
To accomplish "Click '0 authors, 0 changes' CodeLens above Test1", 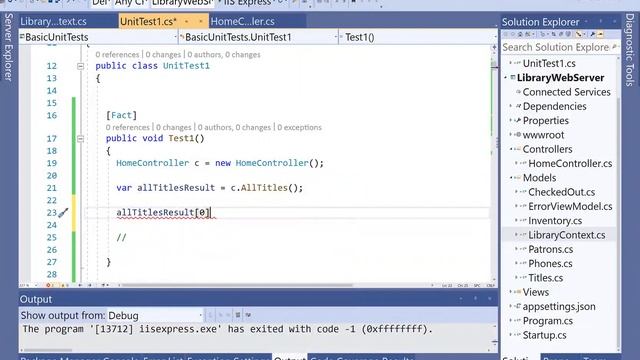I will (234, 127).
